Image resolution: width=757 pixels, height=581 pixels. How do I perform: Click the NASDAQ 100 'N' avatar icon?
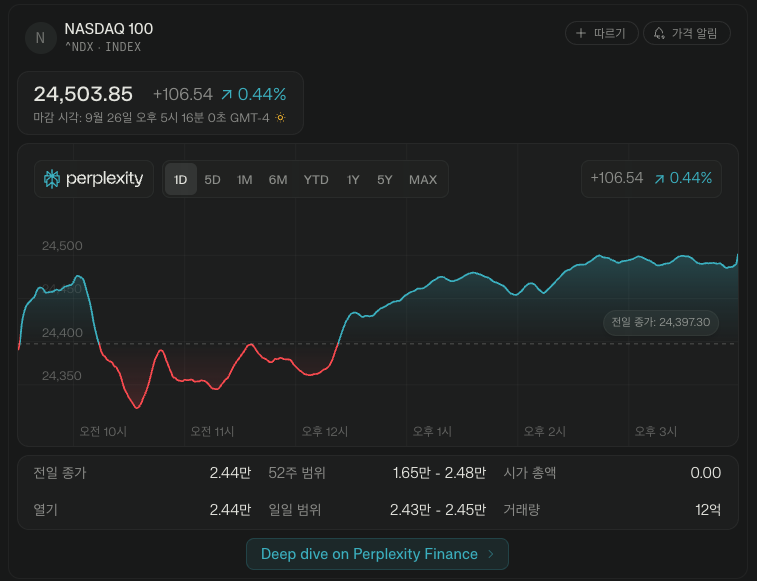[x=40, y=38]
